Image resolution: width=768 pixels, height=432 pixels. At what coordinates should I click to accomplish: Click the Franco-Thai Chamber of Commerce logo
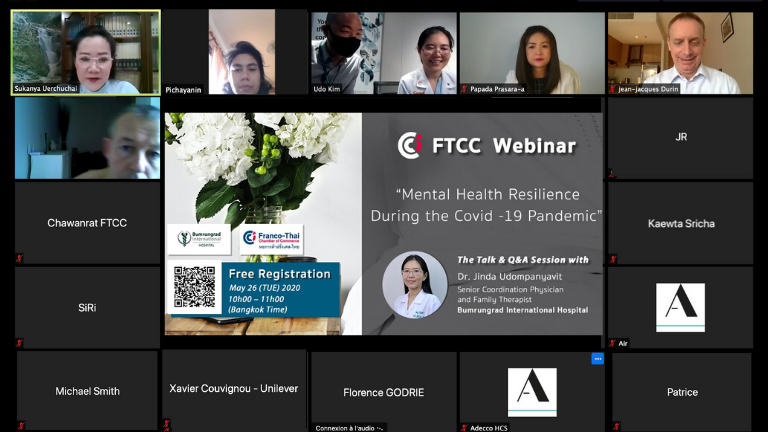click(272, 240)
